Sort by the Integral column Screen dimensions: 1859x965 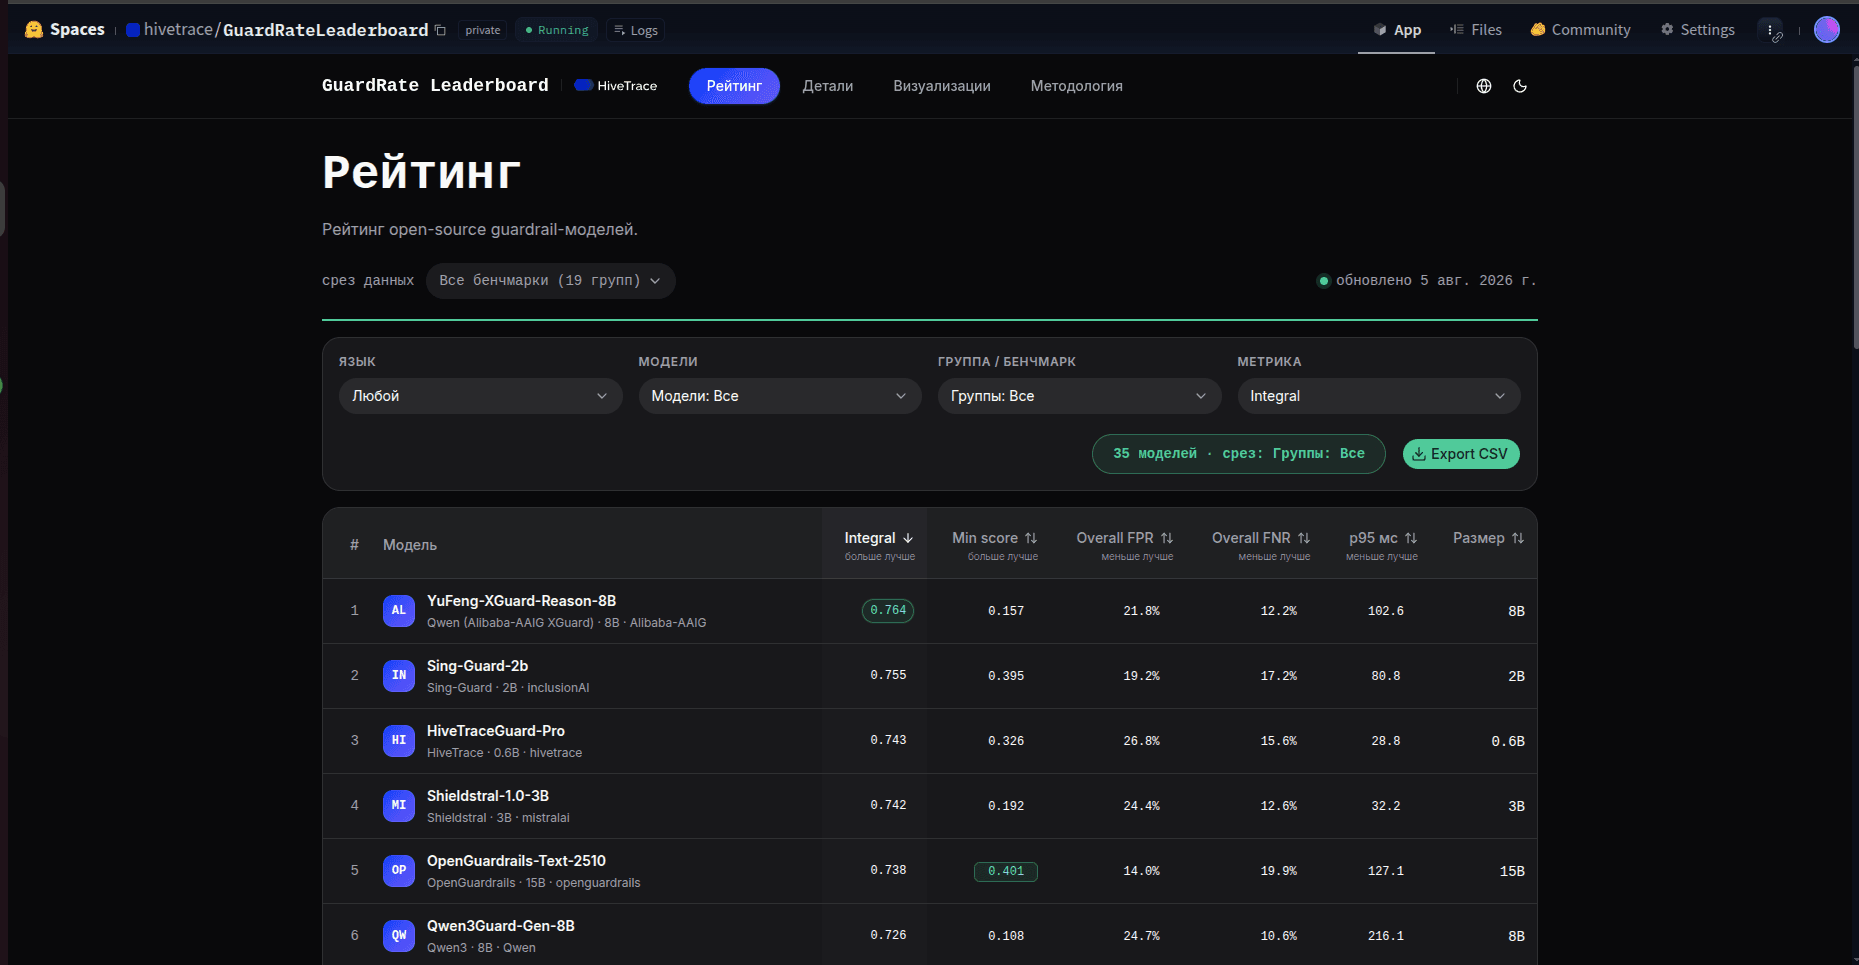click(879, 538)
